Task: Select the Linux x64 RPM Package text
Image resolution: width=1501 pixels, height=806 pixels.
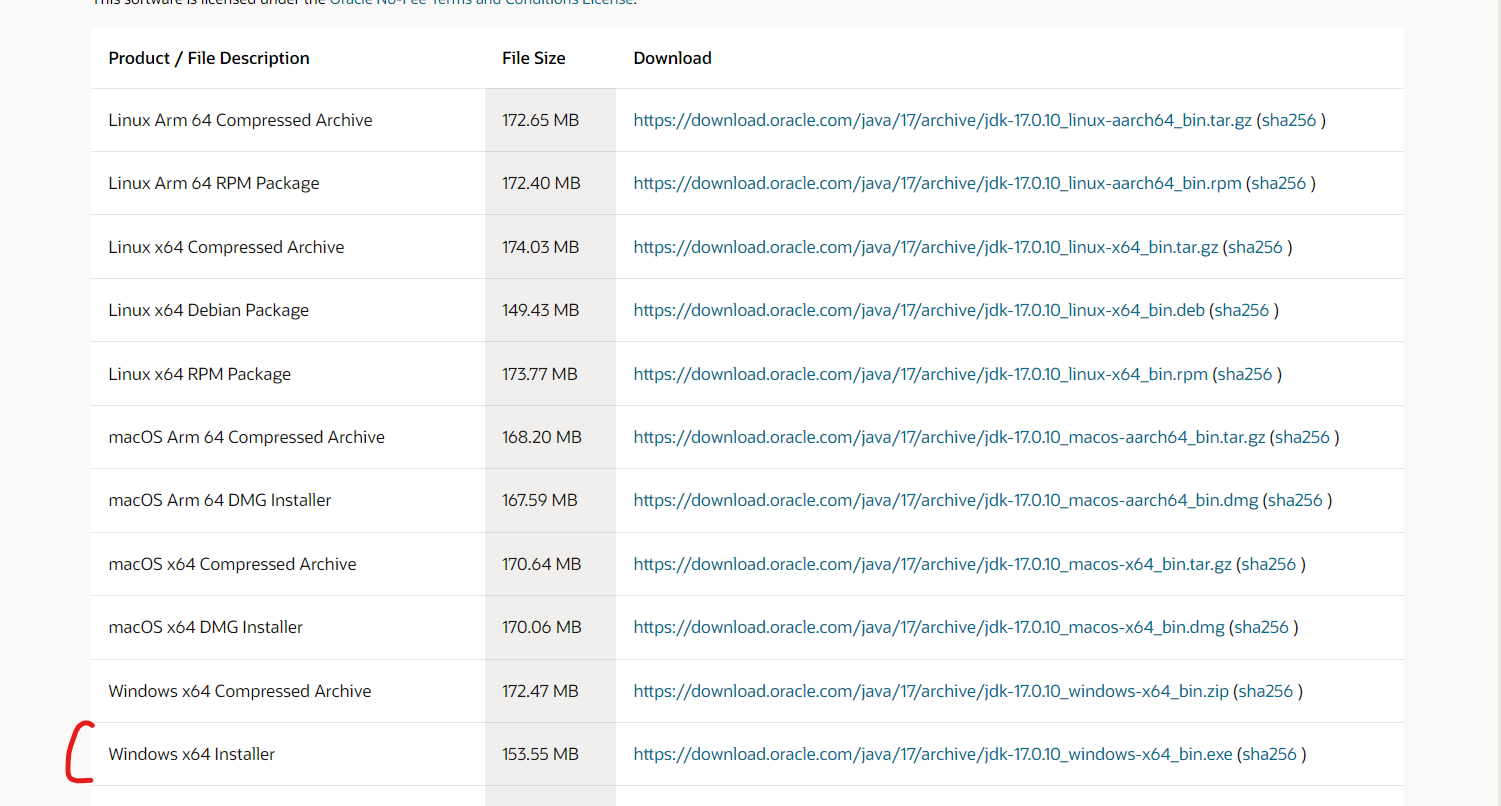Action: tap(200, 374)
